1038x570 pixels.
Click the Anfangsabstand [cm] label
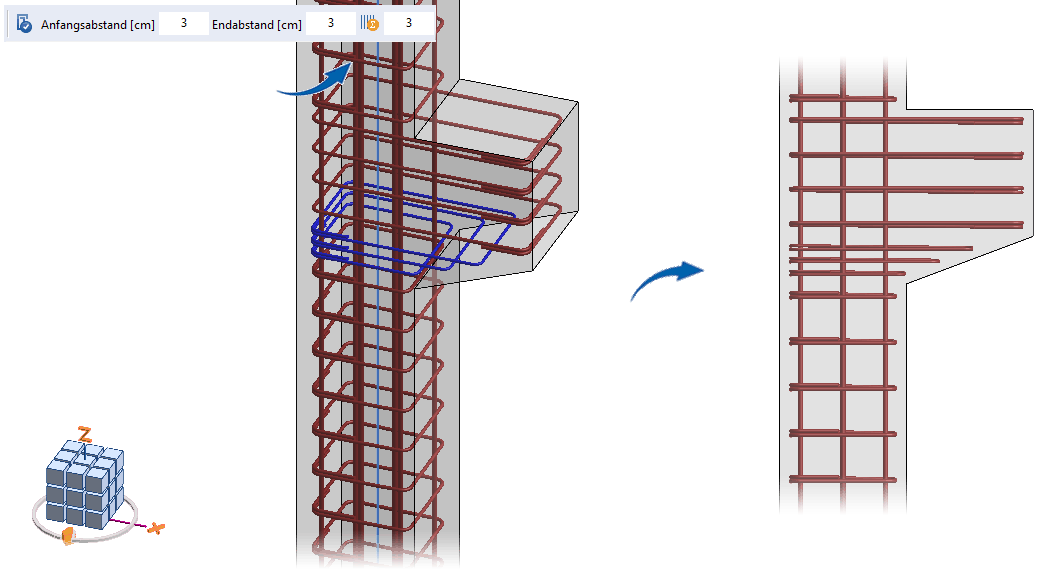pos(98,25)
